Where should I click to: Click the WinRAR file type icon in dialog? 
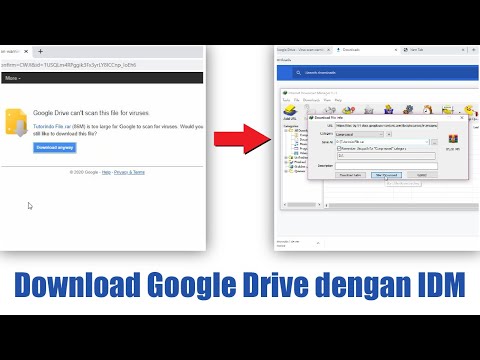pyautogui.click(x=453, y=139)
